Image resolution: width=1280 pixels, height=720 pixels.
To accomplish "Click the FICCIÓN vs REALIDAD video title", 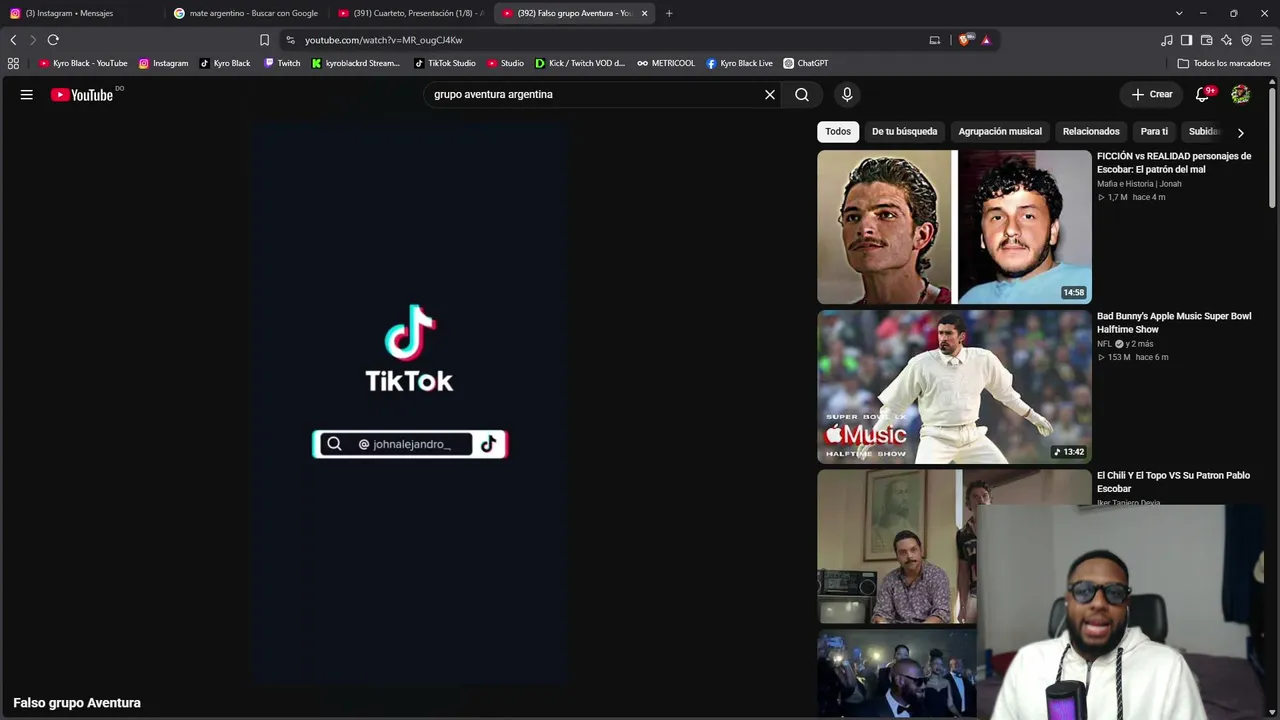I will [1174, 163].
